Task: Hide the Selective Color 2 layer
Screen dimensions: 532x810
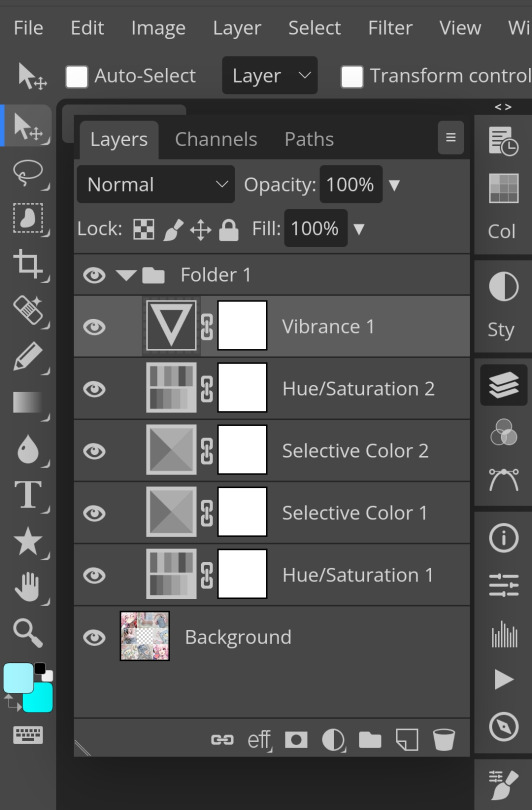Action: (94, 451)
